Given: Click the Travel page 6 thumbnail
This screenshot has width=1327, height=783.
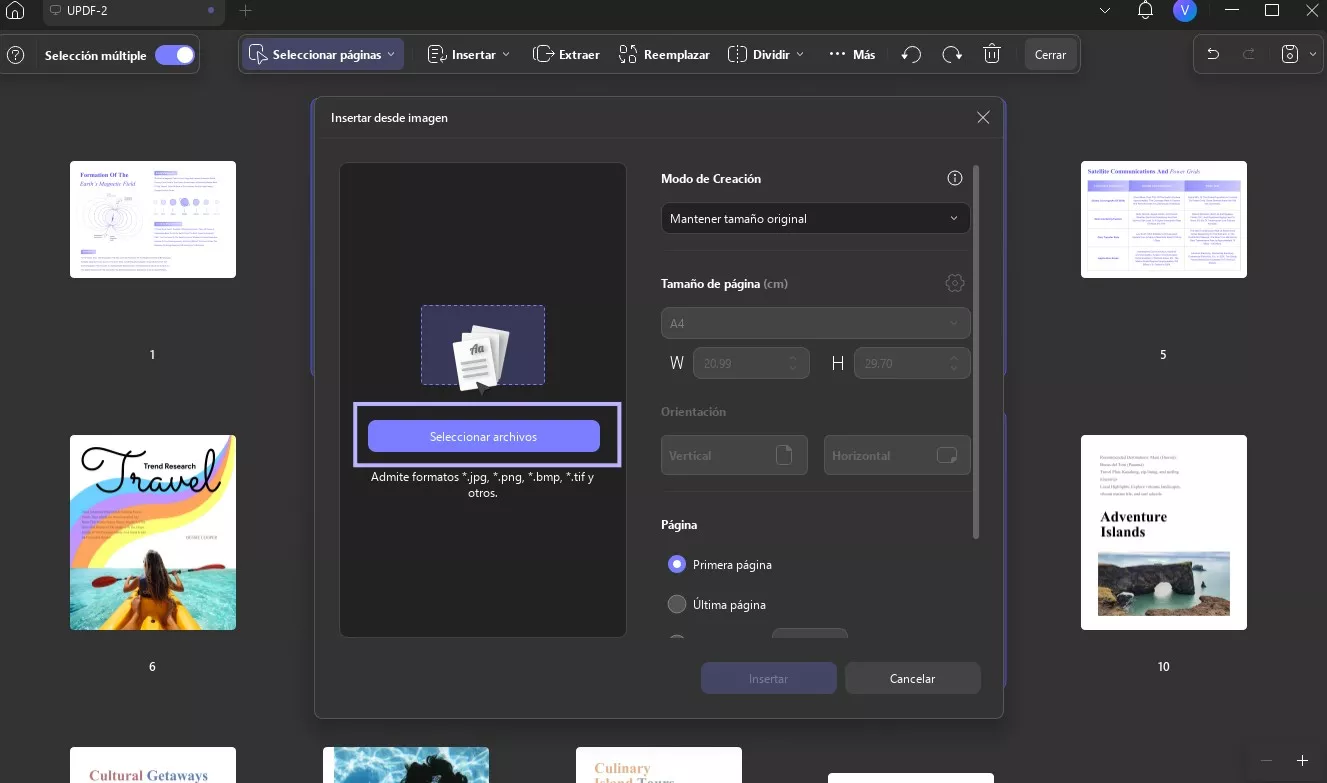Looking at the screenshot, I should tap(153, 532).
